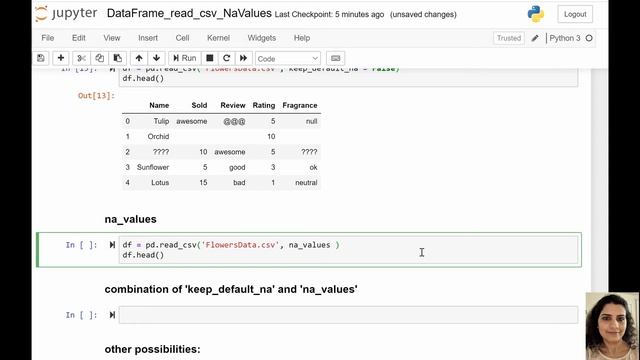This screenshot has width=640, height=360.
Task: Run the na_values cell via its side icon
Action: [112, 245]
